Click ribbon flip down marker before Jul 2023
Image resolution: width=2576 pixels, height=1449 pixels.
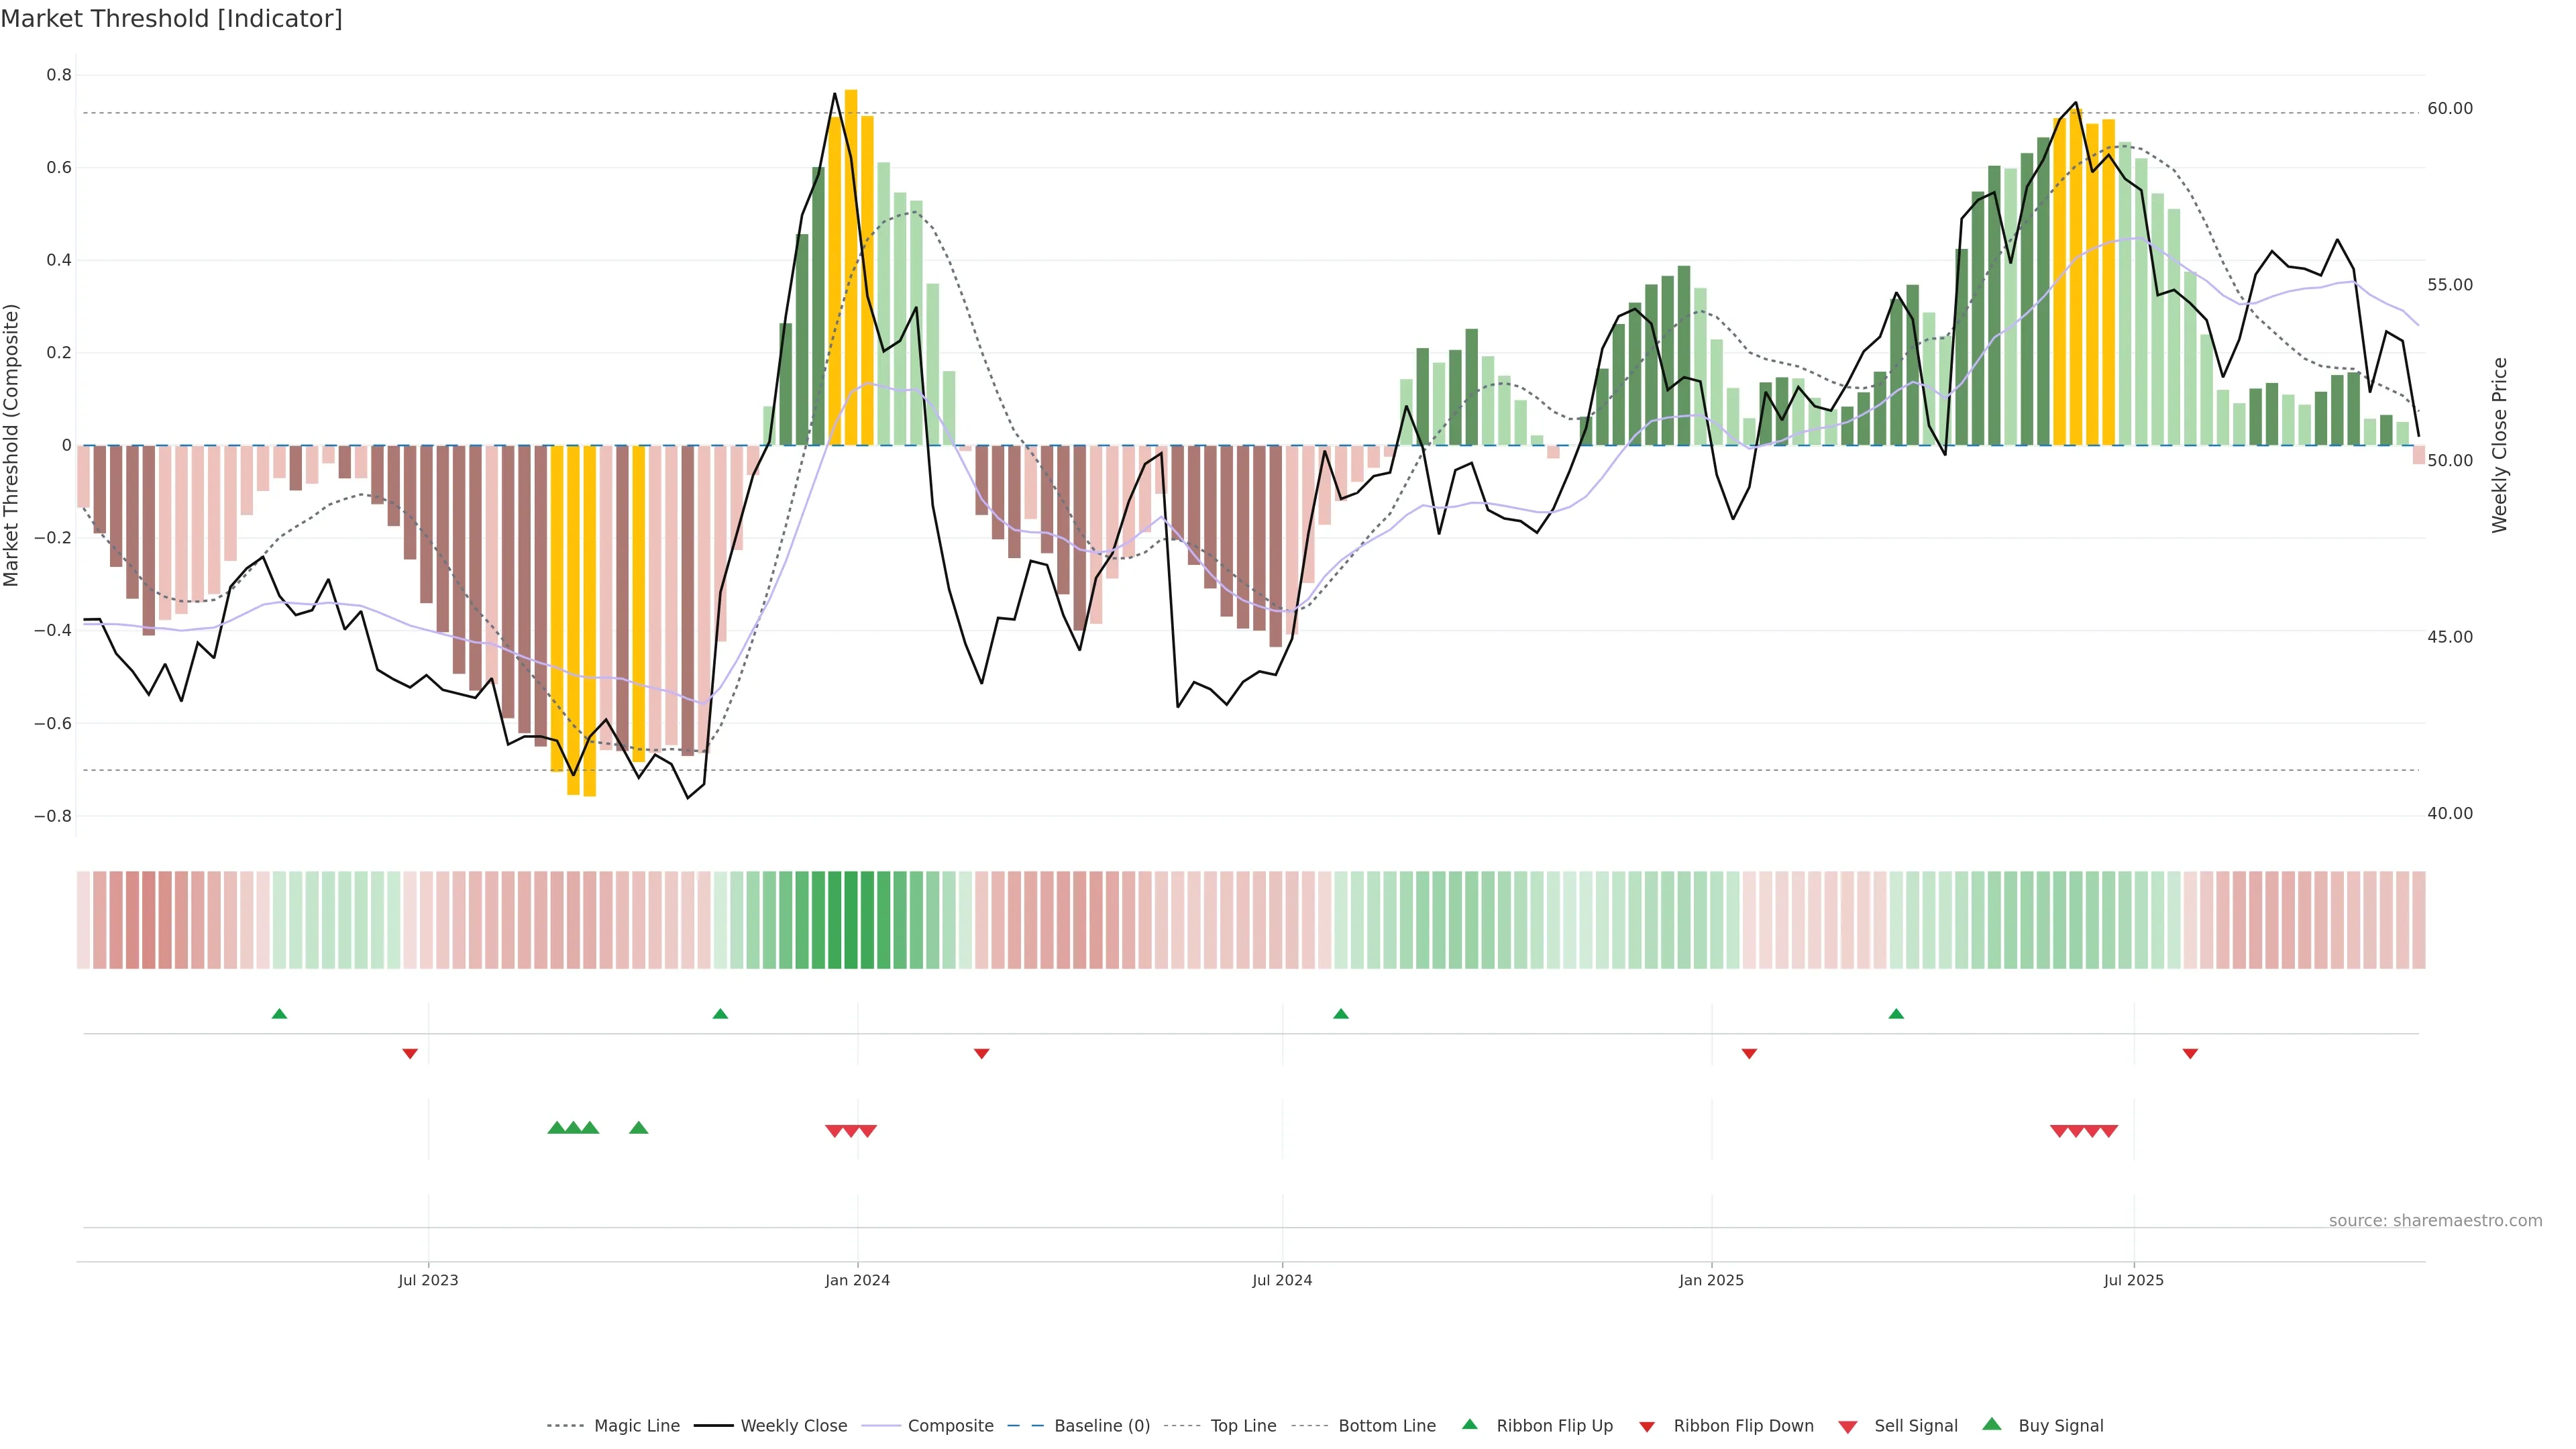click(410, 1054)
